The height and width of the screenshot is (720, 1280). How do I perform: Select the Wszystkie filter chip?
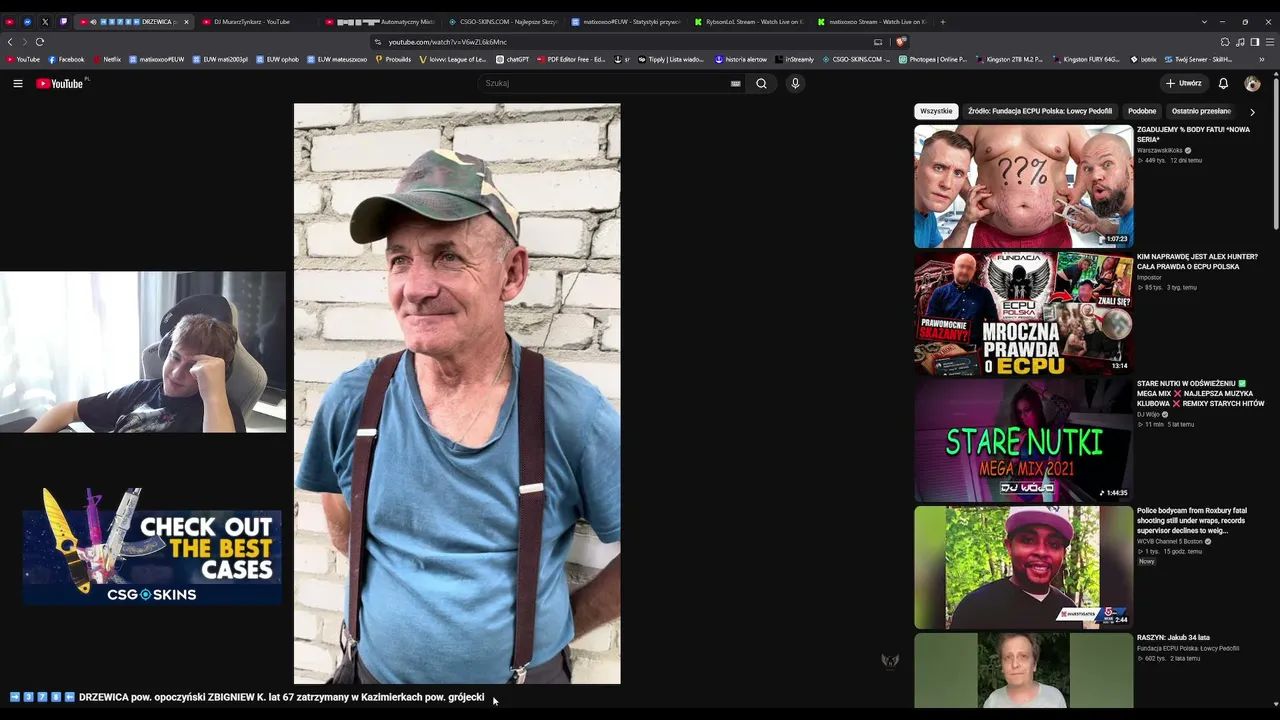[x=936, y=111]
